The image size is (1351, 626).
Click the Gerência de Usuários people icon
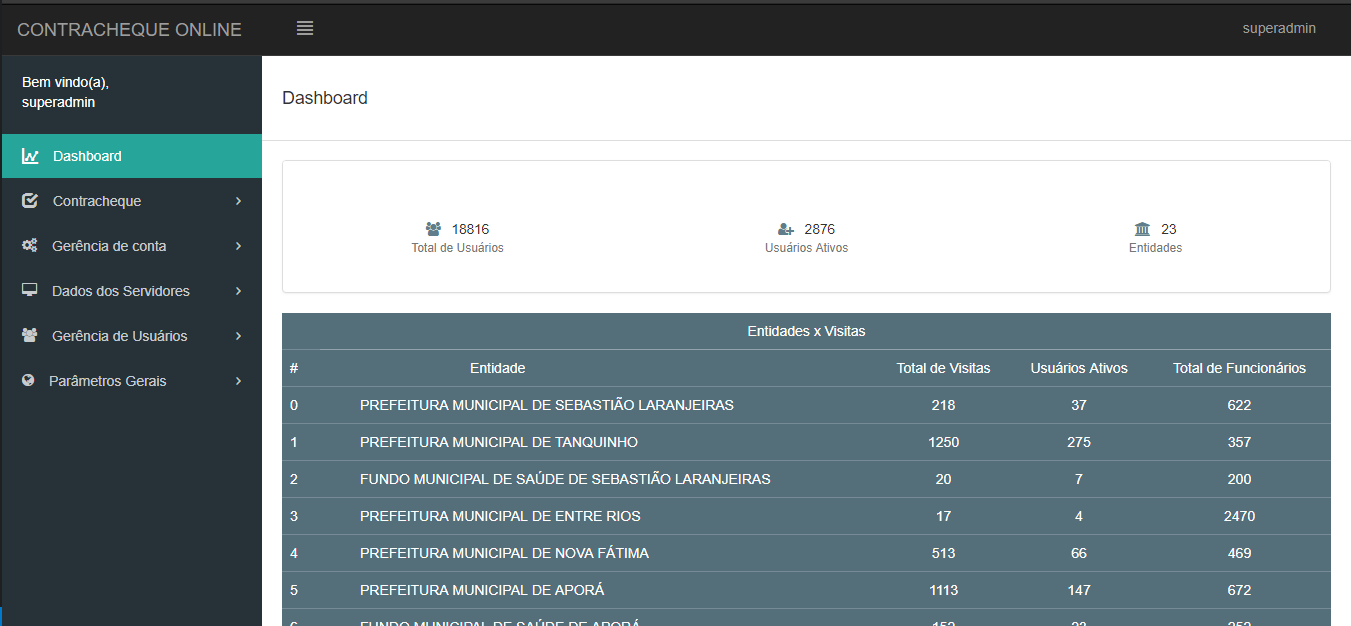point(30,336)
